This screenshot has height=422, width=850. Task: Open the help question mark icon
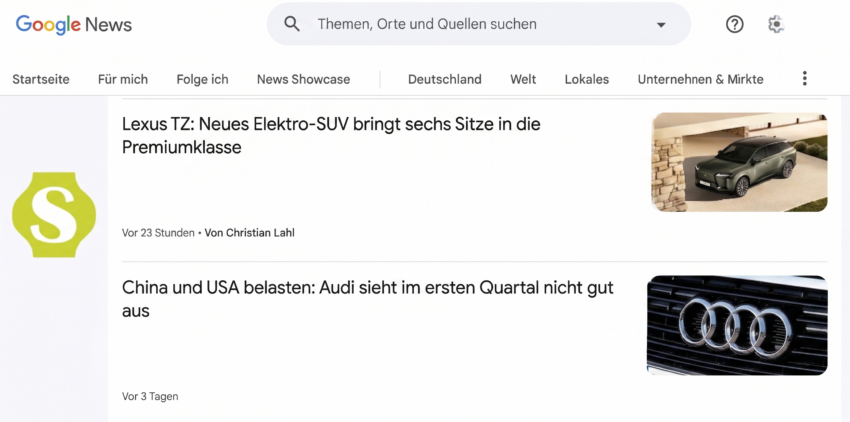point(735,24)
